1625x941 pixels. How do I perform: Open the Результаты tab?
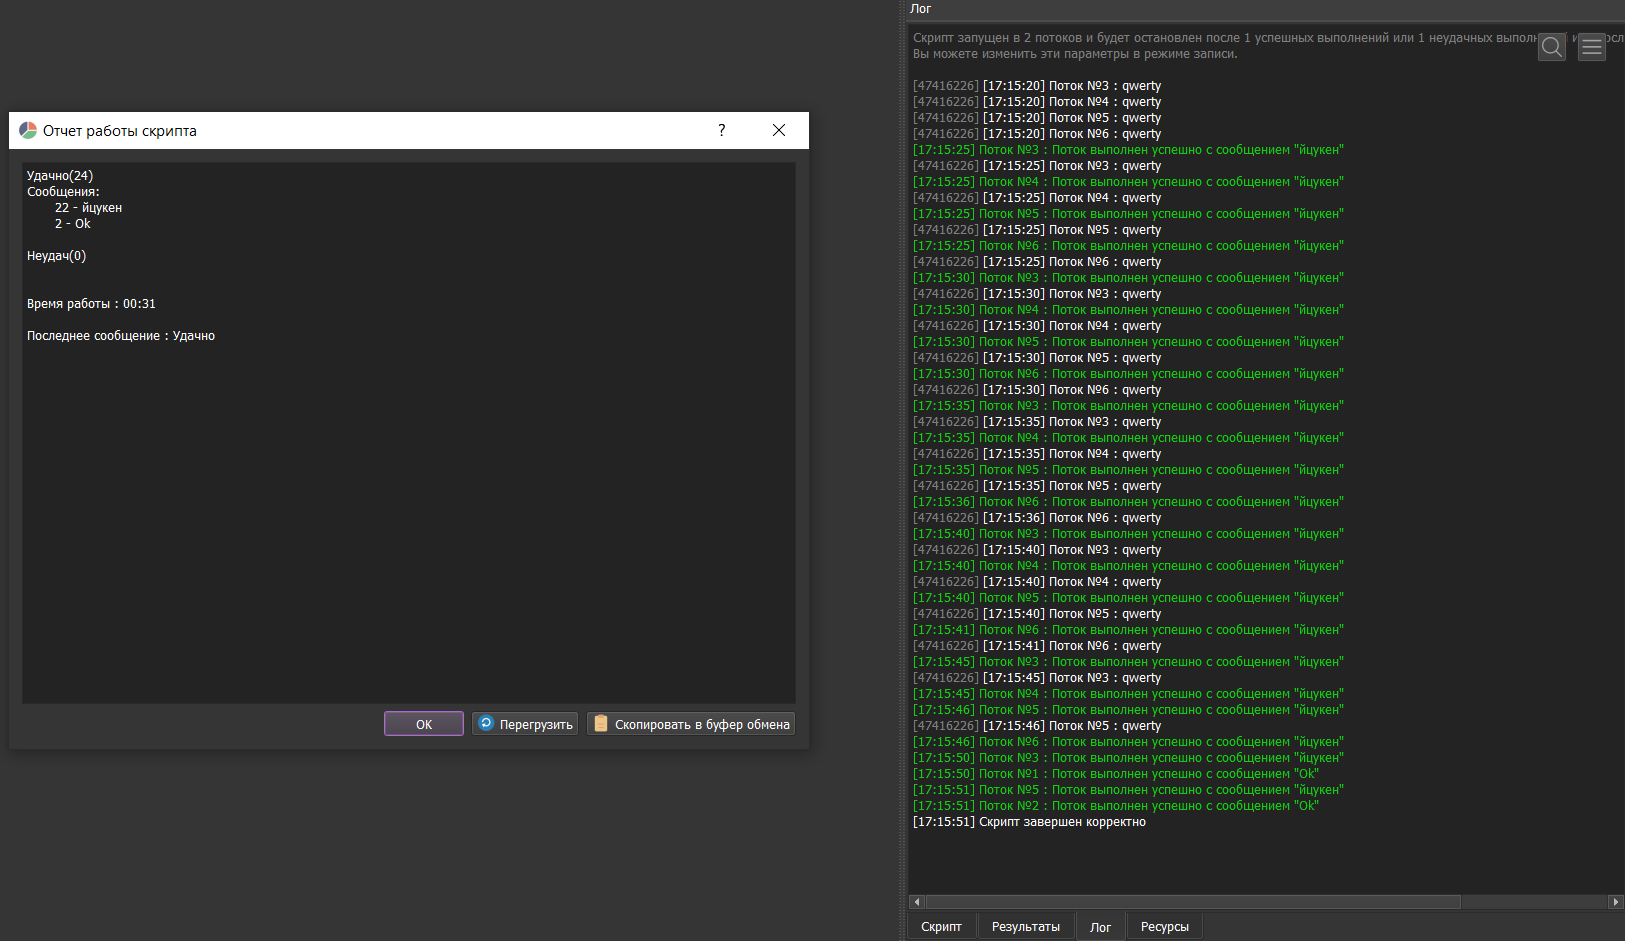coord(1025,927)
